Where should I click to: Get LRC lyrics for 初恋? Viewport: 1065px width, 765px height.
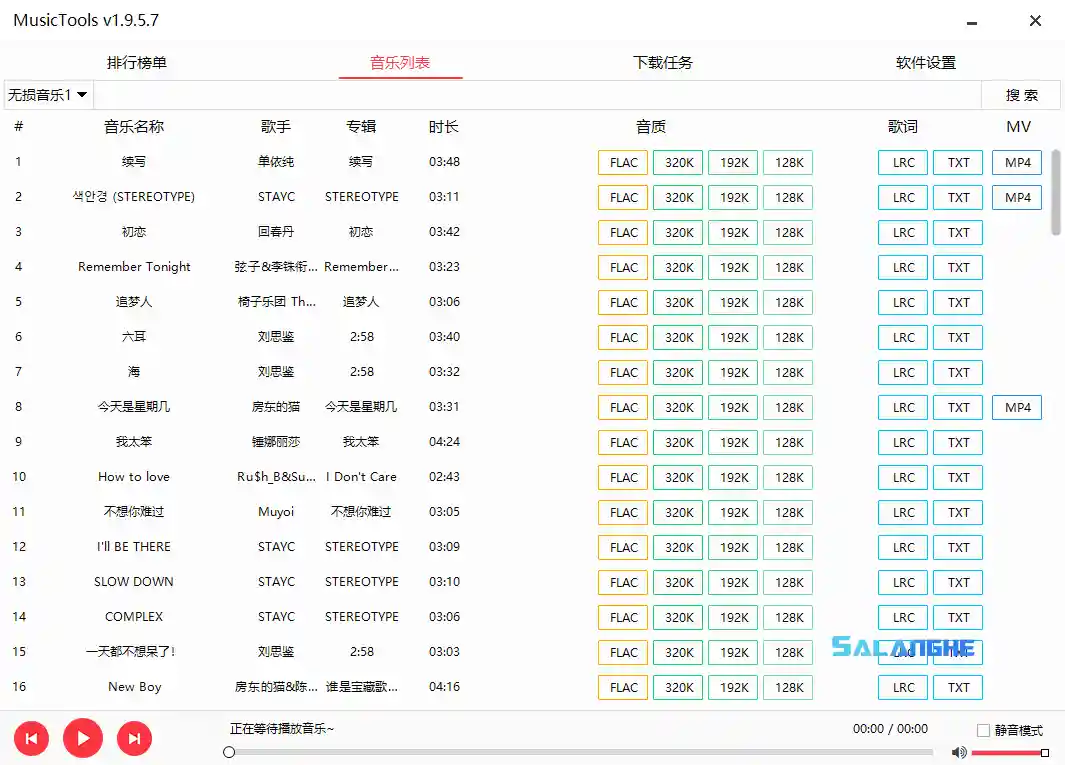coord(902,232)
